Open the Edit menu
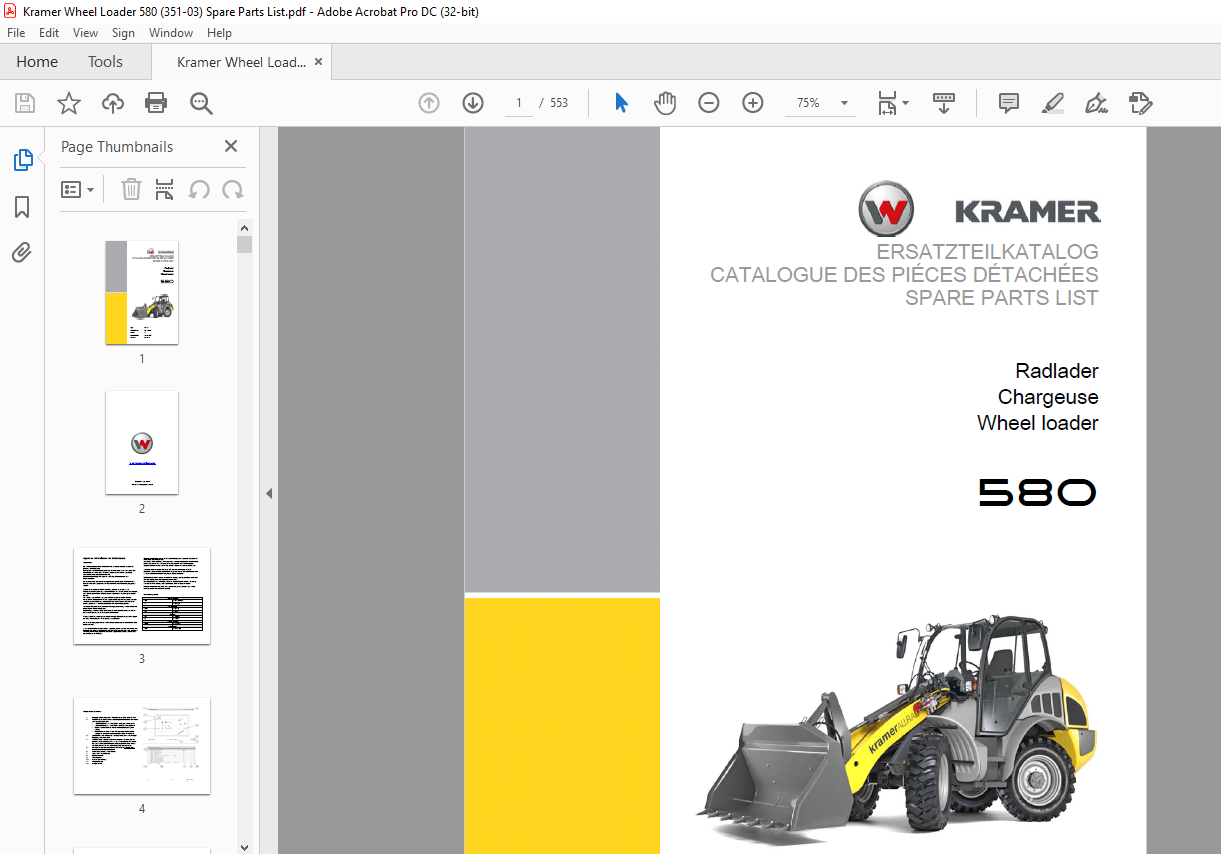 (x=49, y=33)
